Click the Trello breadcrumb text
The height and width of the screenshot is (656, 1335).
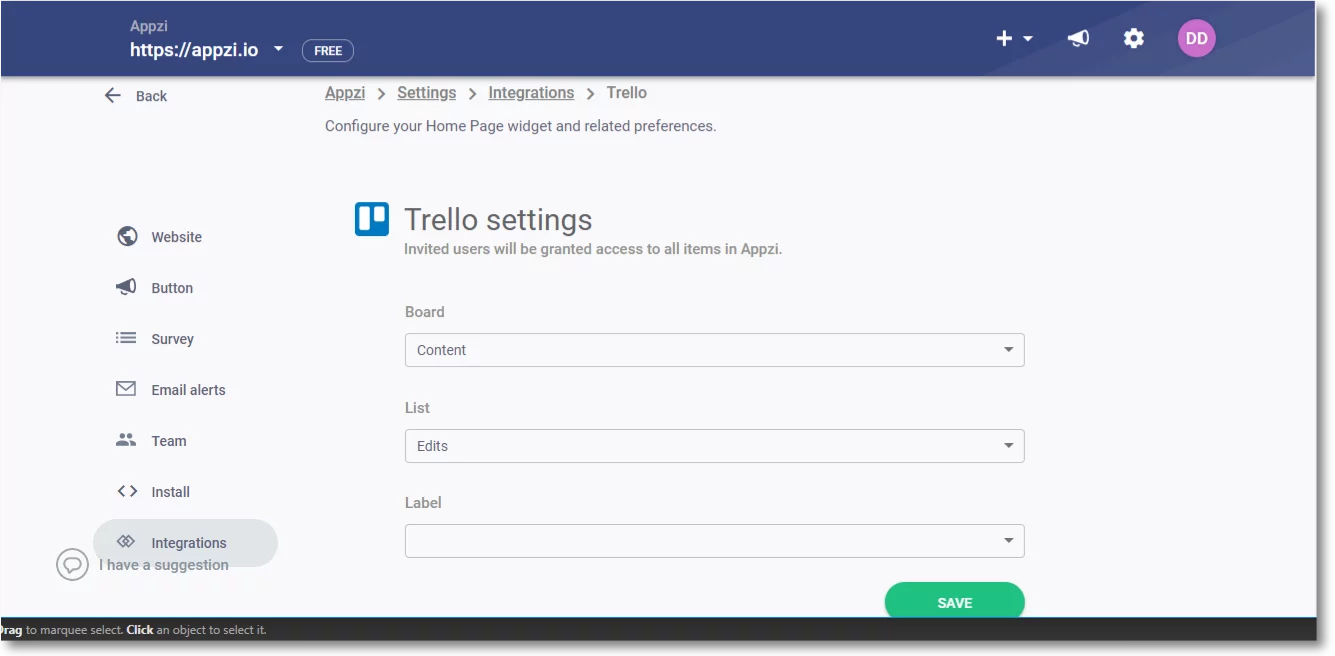point(627,92)
